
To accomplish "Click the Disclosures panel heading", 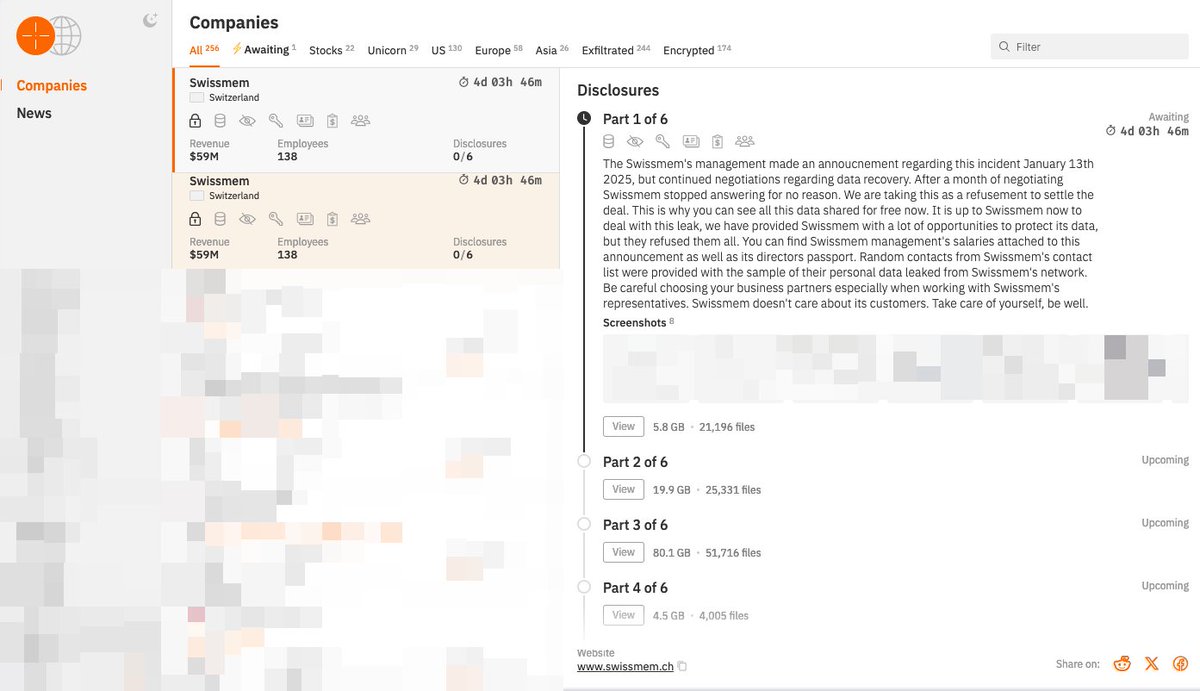I will pyautogui.click(x=618, y=90).
